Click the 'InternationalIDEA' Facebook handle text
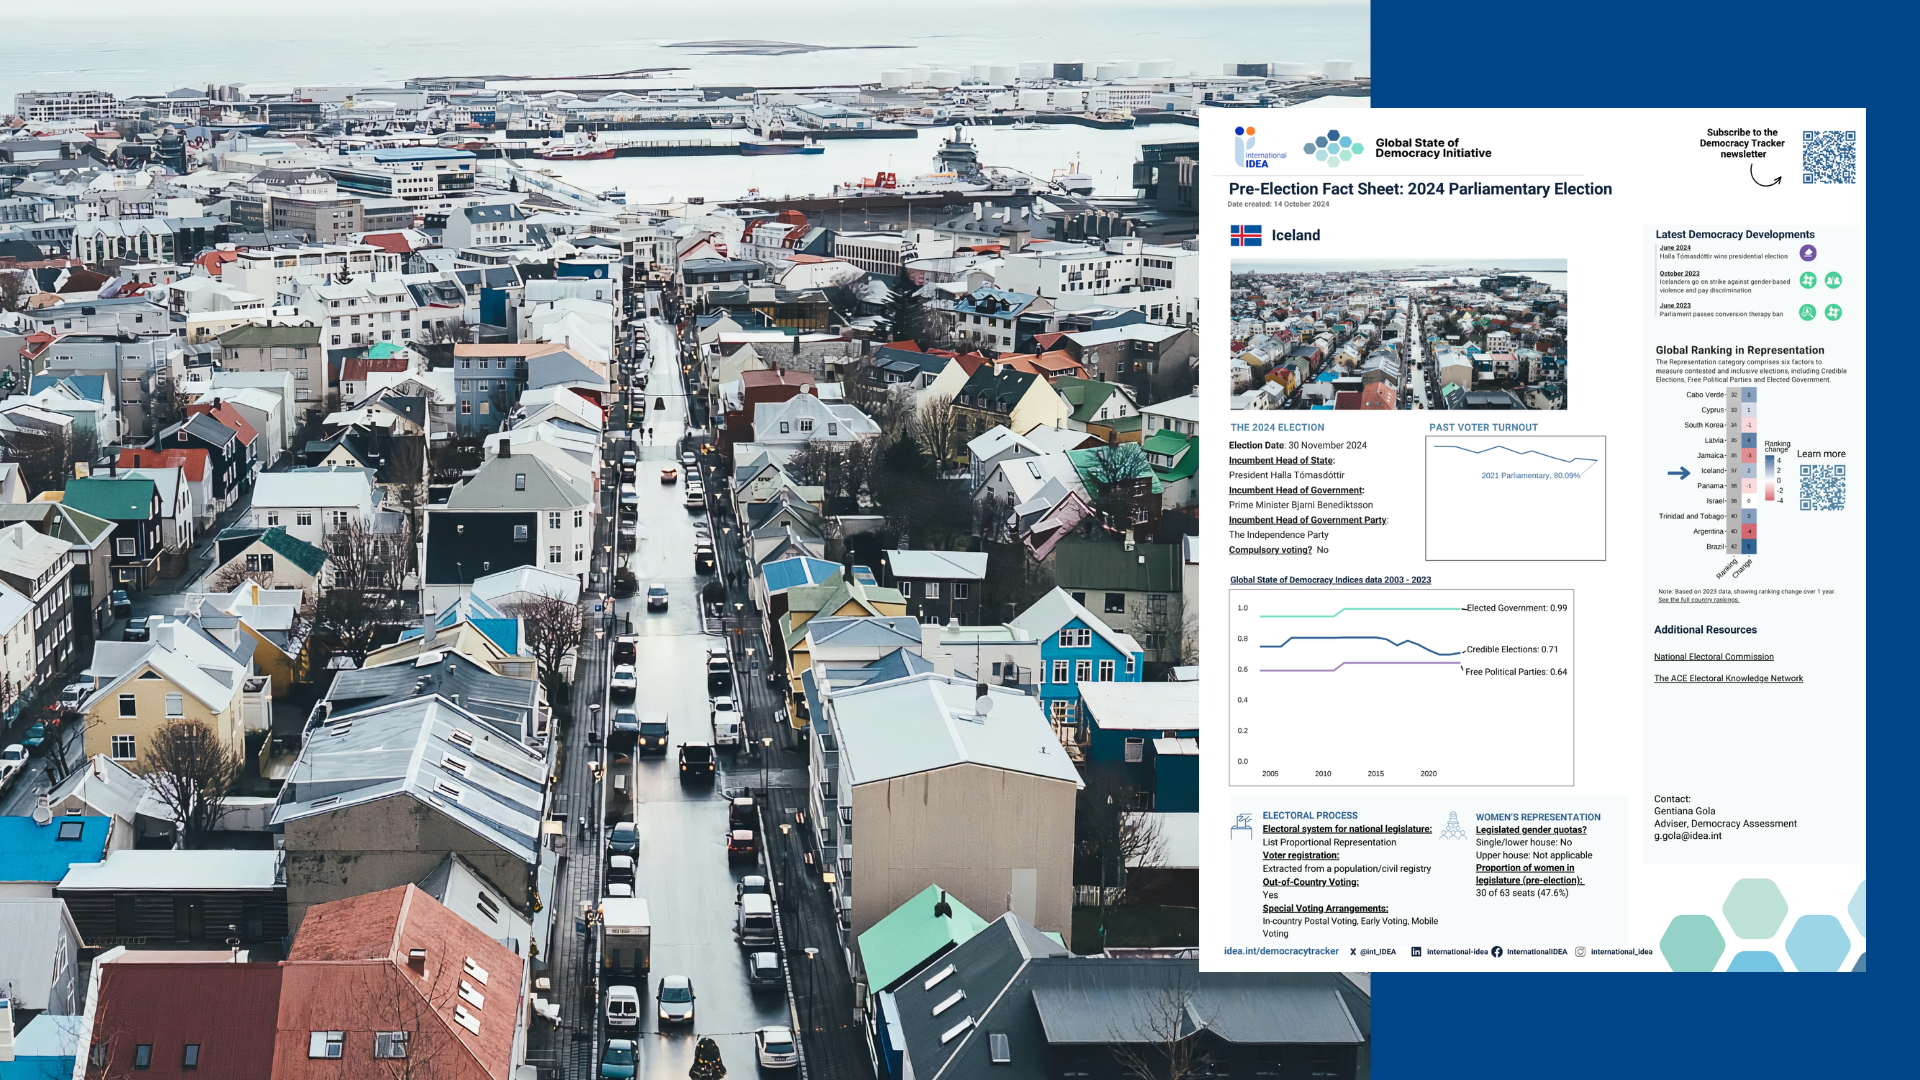Image resolution: width=1920 pixels, height=1080 pixels. [x=1537, y=952]
